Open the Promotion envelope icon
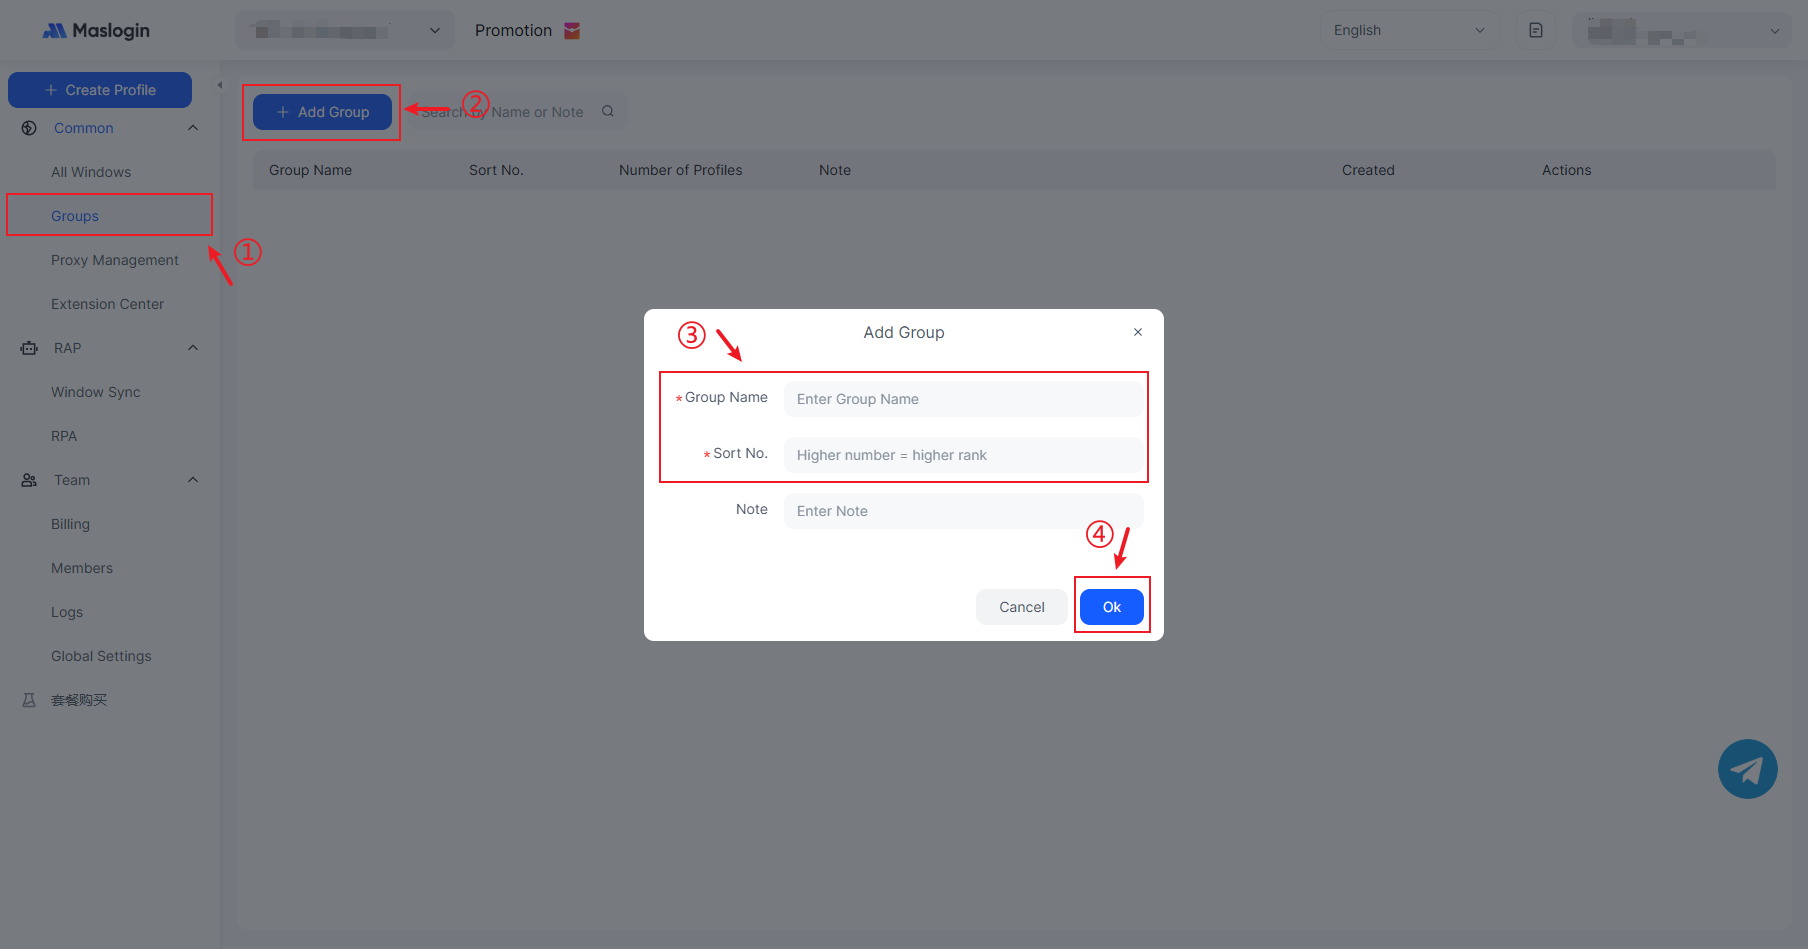Image resolution: width=1808 pixels, height=949 pixels. [x=572, y=31]
